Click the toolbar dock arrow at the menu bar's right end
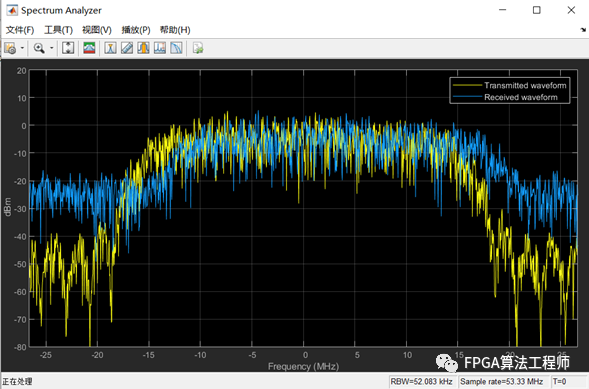Image resolution: width=589 pixels, height=389 pixels. click(583, 30)
